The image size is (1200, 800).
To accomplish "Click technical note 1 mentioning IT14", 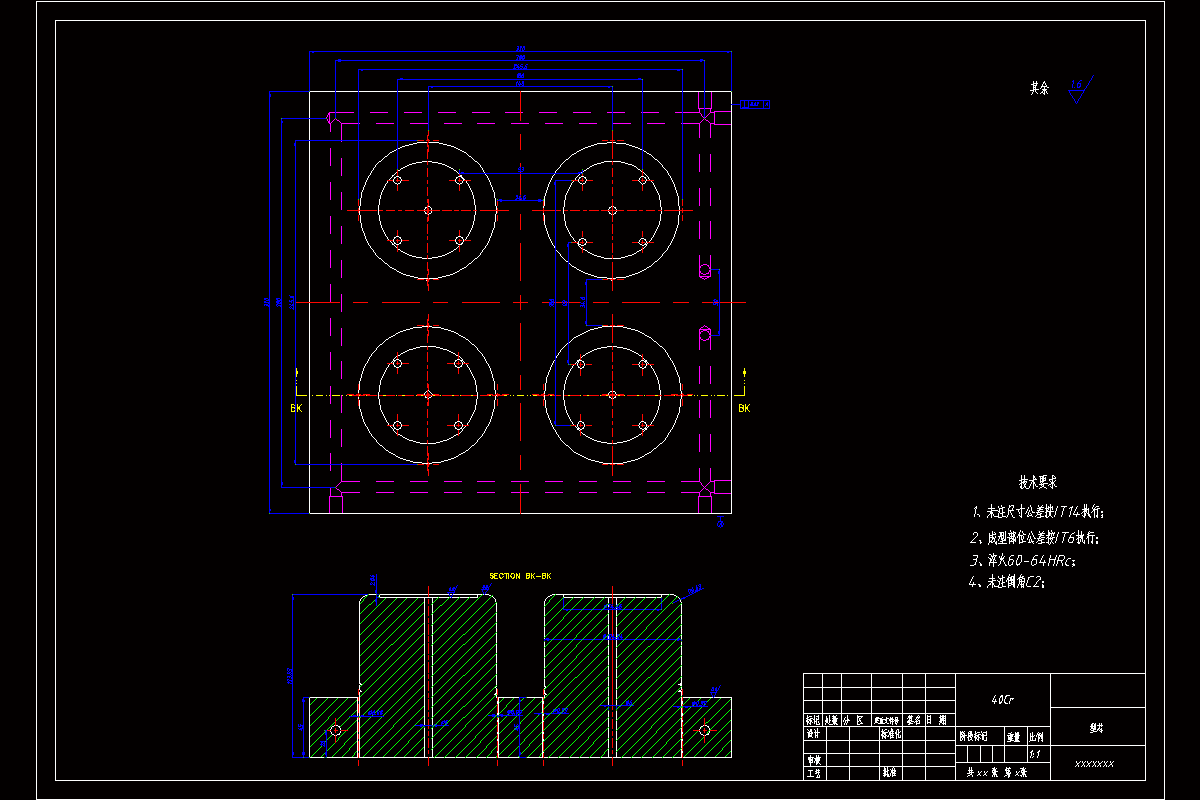I will pyautogui.click(x=1038, y=512).
